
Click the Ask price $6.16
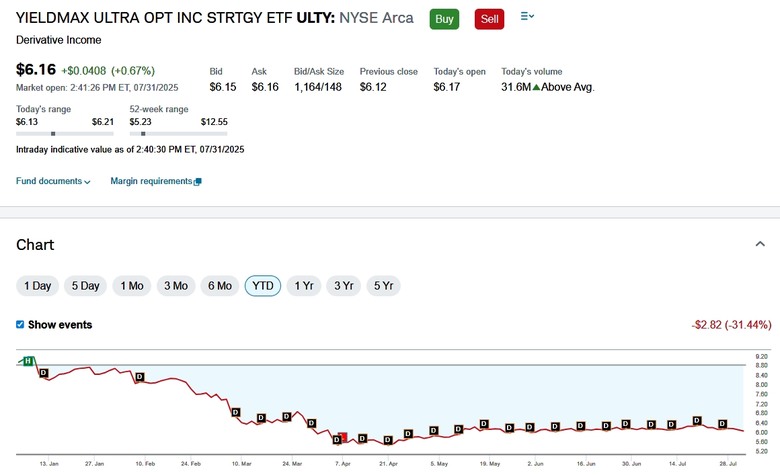[265, 87]
